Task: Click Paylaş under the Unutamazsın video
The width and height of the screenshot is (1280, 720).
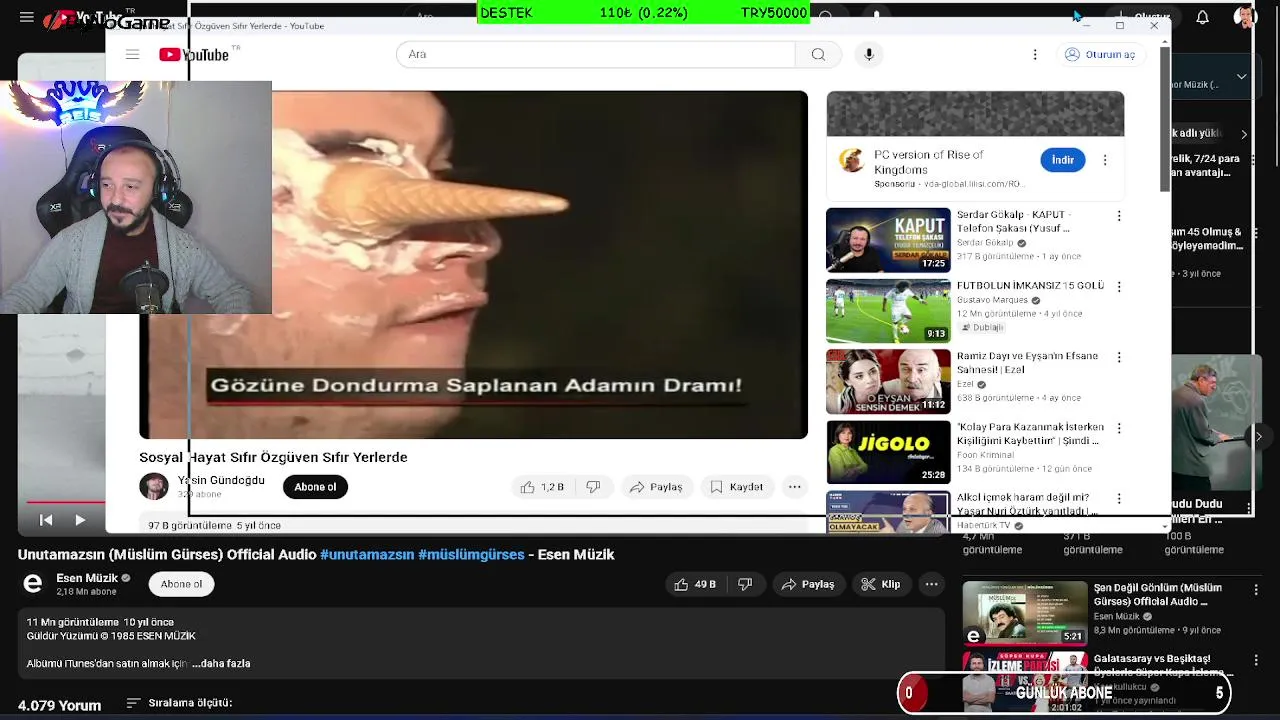Action: [808, 584]
